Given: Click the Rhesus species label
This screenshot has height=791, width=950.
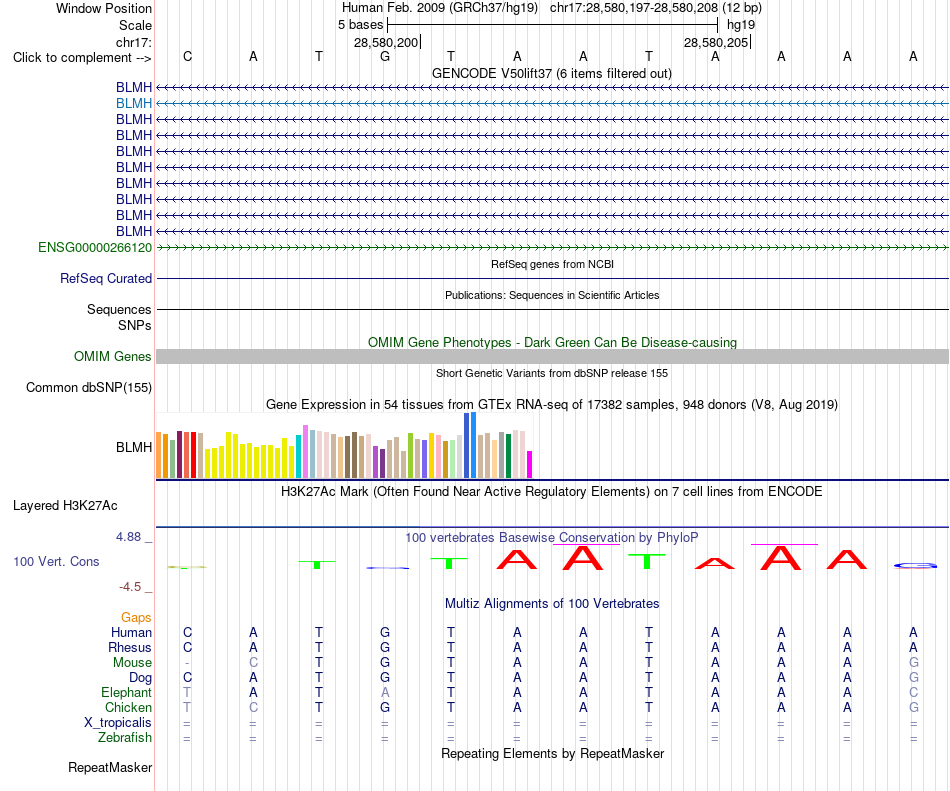Looking at the screenshot, I should [x=130, y=647].
